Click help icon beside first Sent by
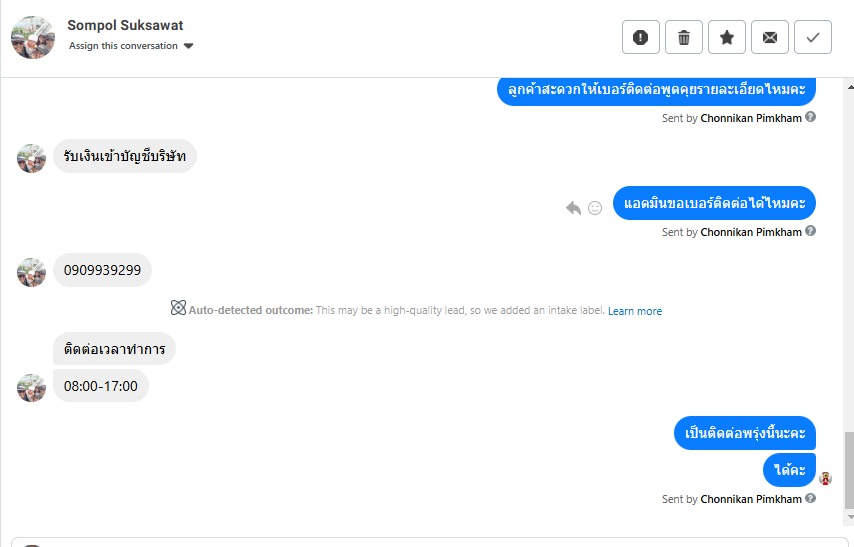Image resolution: width=854 pixels, height=547 pixels. point(811,117)
